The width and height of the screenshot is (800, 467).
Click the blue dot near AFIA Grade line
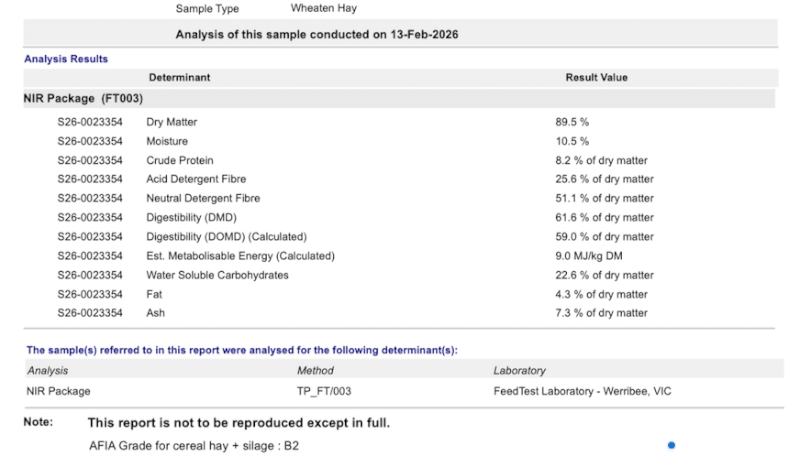[x=671, y=445]
